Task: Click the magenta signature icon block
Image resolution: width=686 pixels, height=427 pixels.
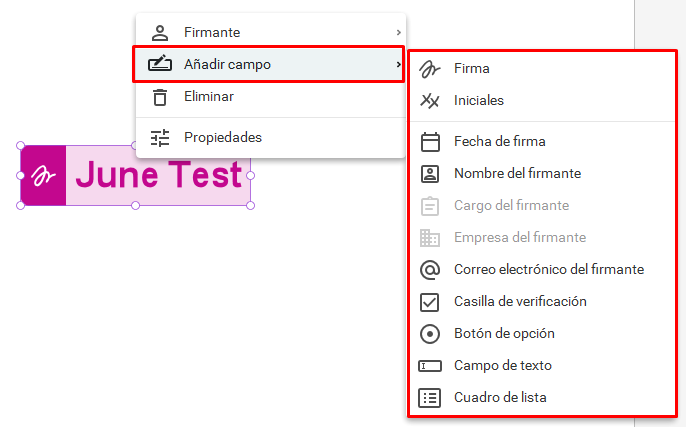Action: (43, 175)
